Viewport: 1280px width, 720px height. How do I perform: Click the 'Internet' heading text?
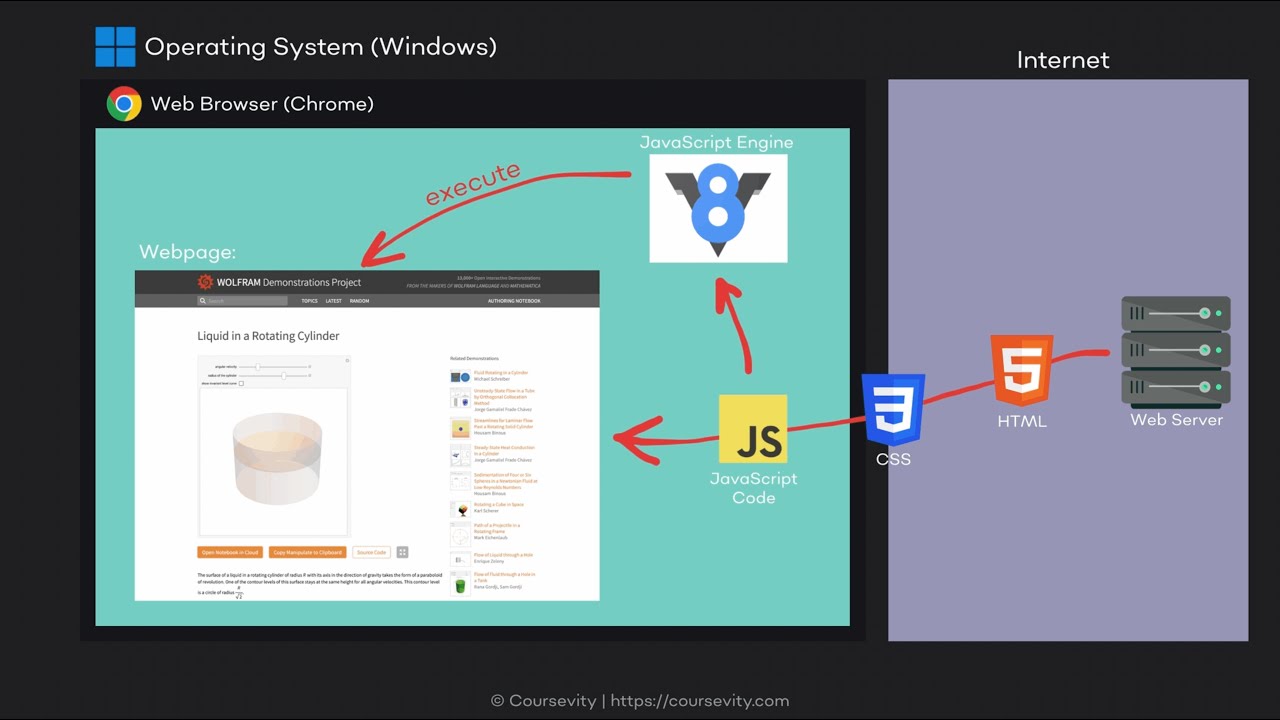point(1063,60)
